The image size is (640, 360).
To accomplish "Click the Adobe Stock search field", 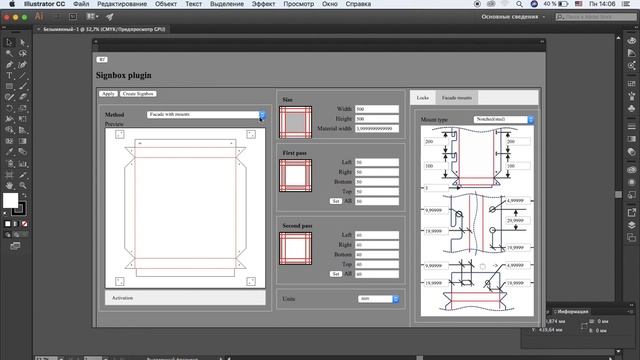I will click(596, 17).
